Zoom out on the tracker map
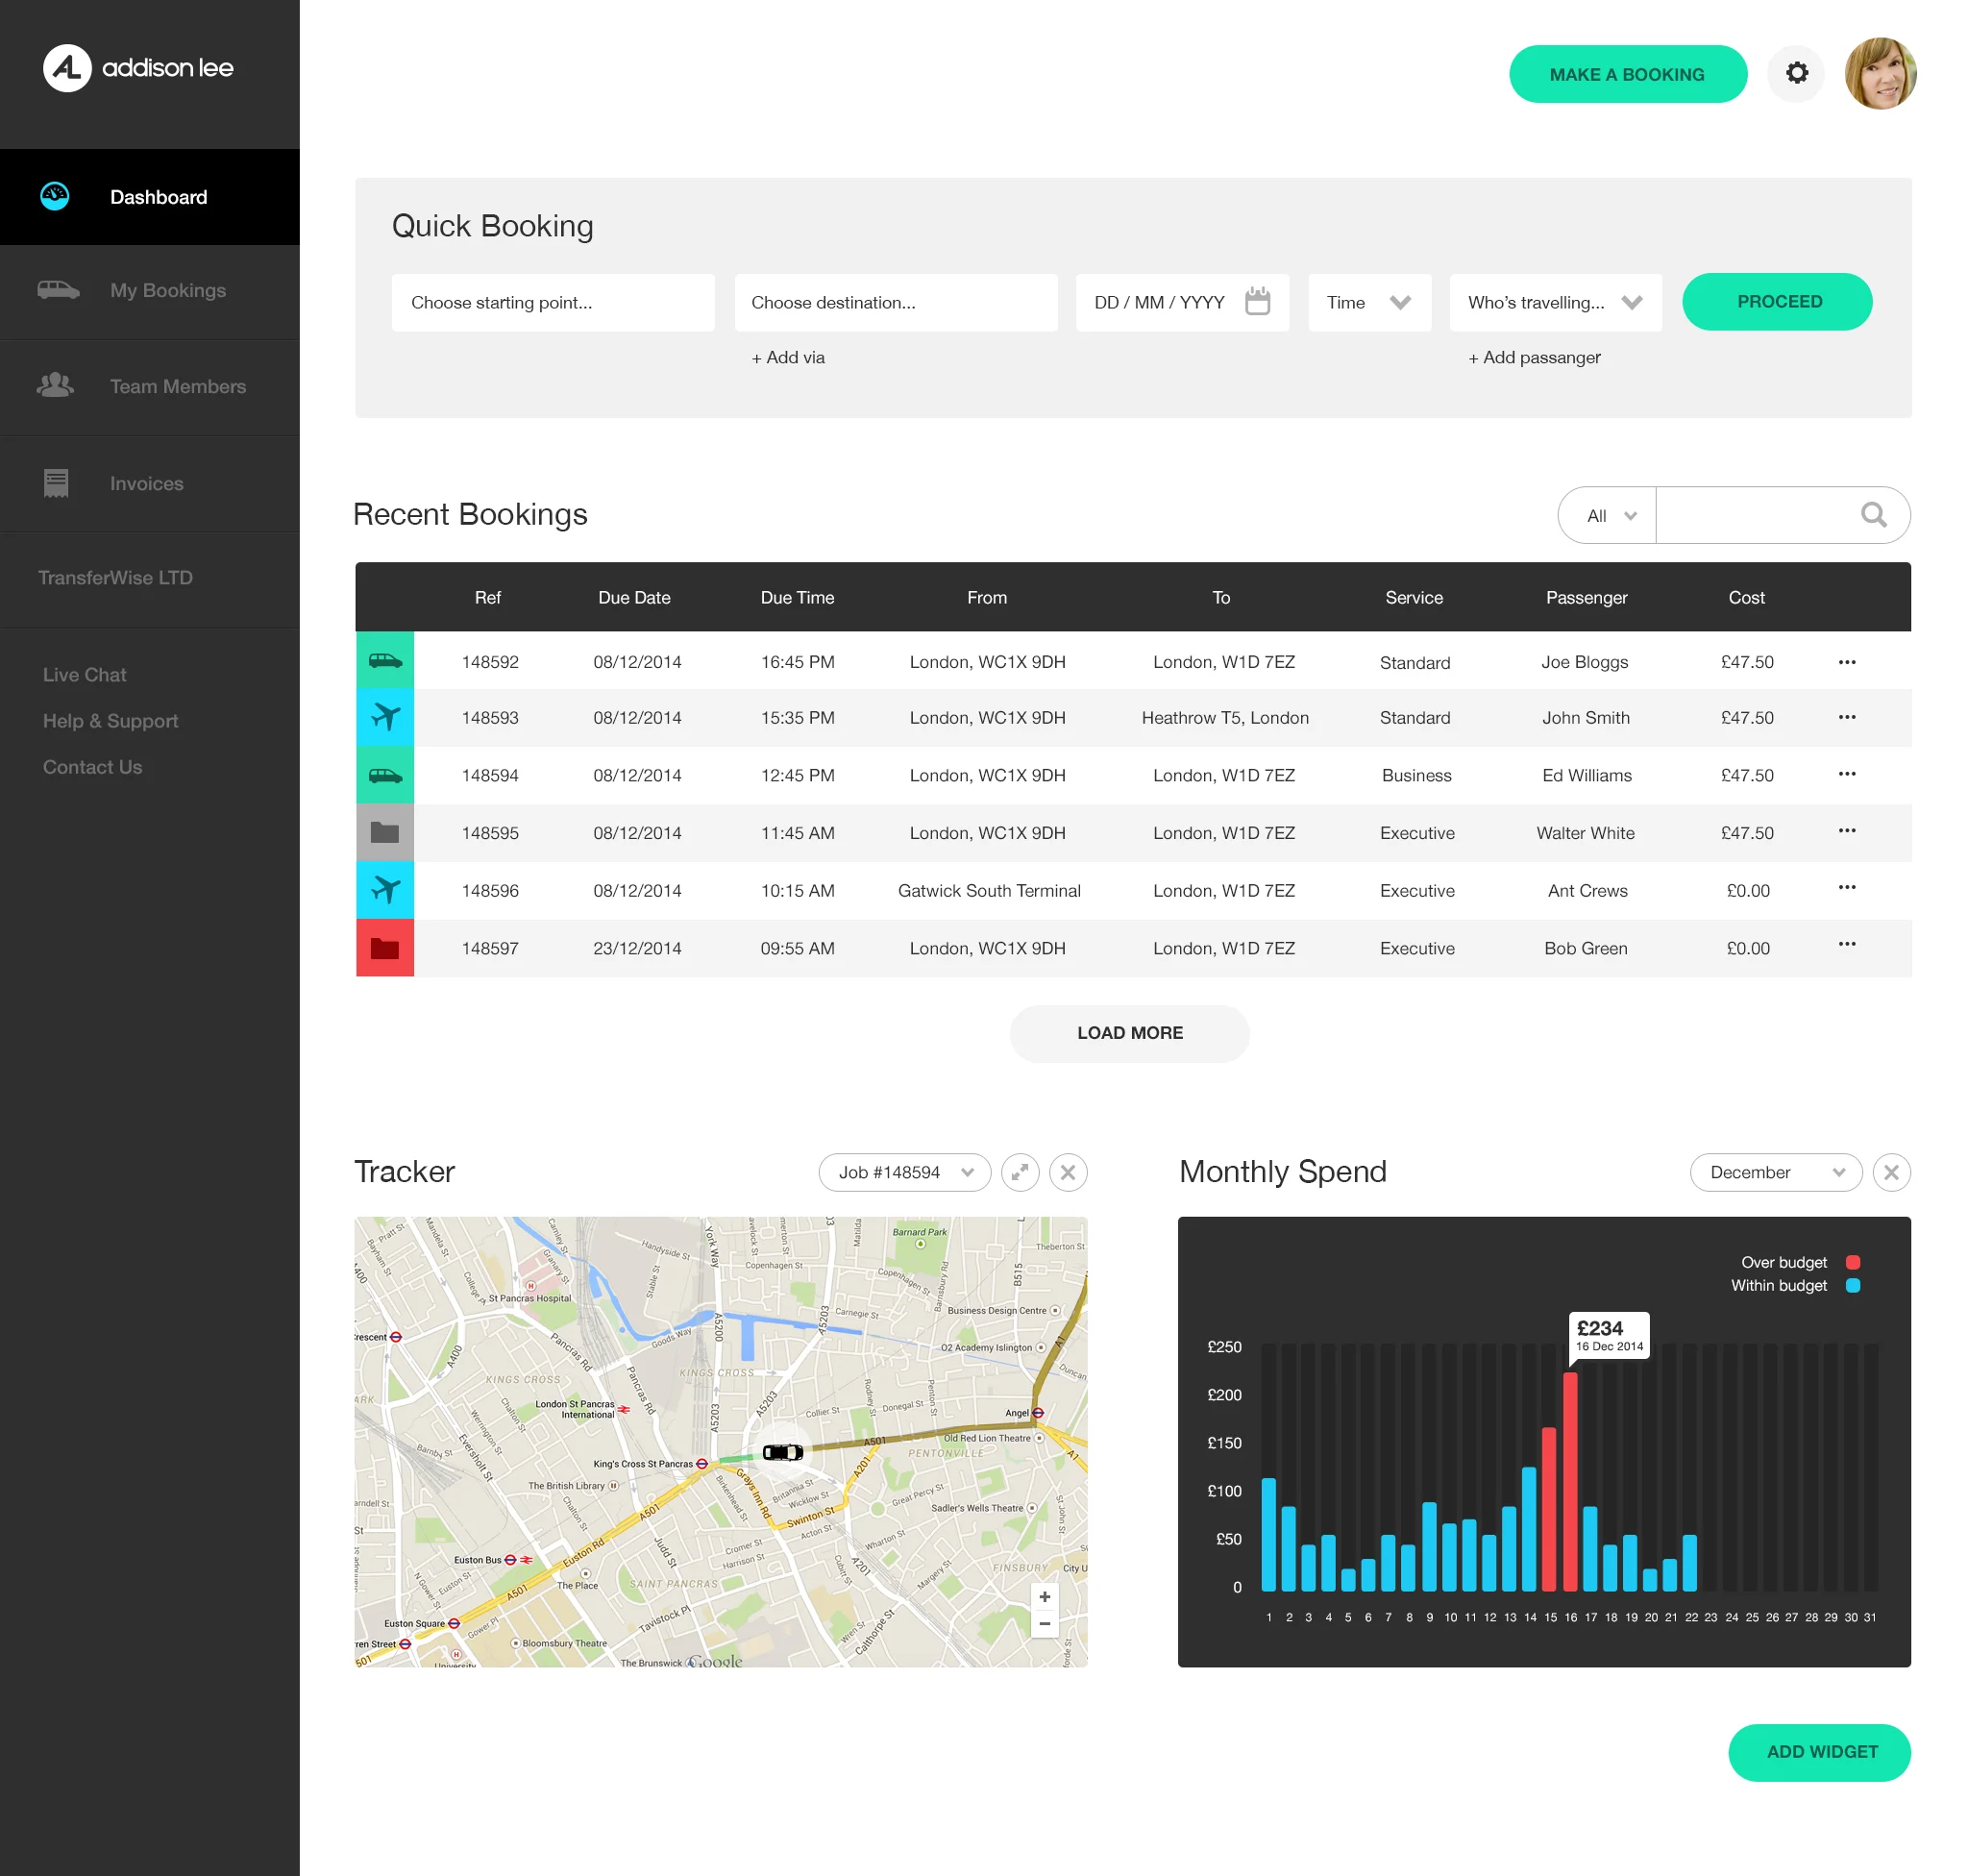The width and height of the screenshot is (1968, 1876). pyautogui.click(x=1044, y=1624)
